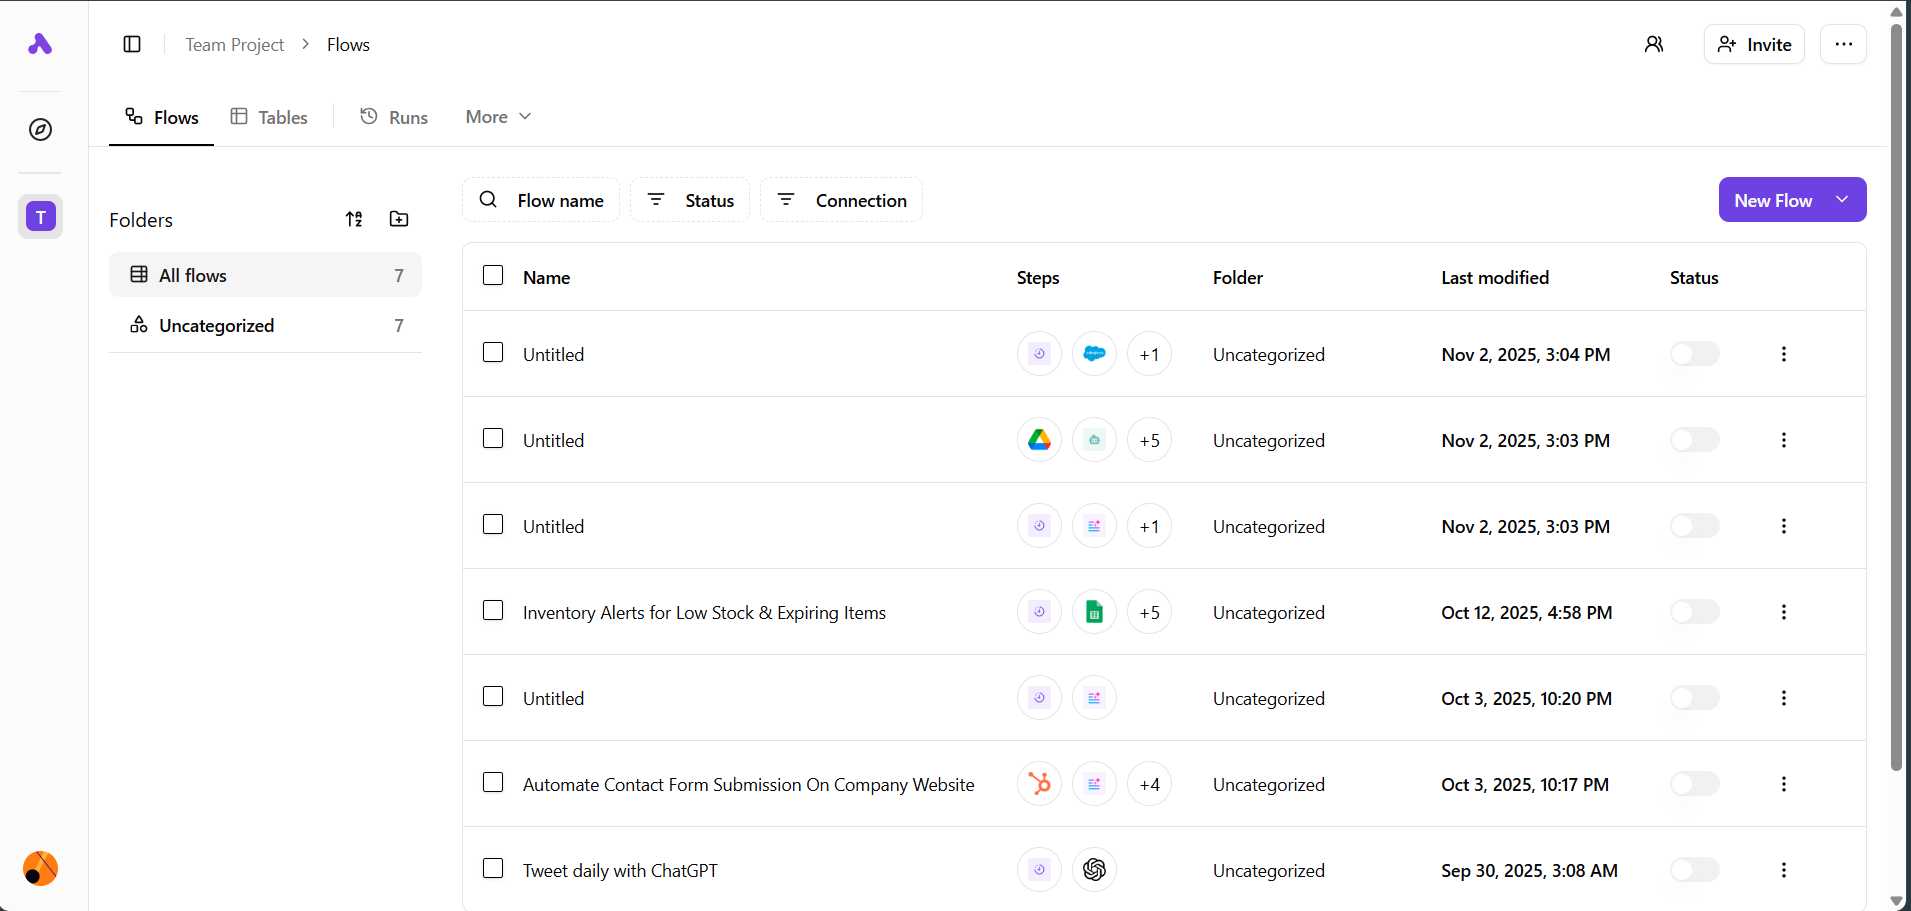Screen dimensions: 1911x911
Task: Open the top-right three-dot options menu
Action: tap(1843, 44)
